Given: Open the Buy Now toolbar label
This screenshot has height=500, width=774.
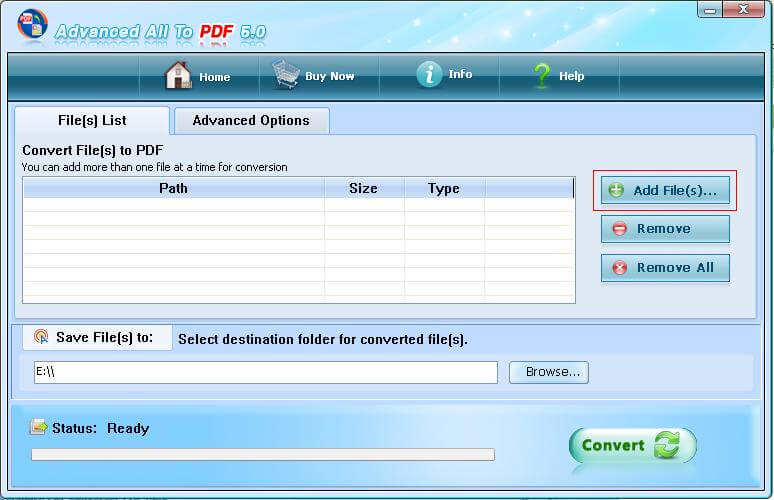Looking at the screenshot, I should coord(329,76).
